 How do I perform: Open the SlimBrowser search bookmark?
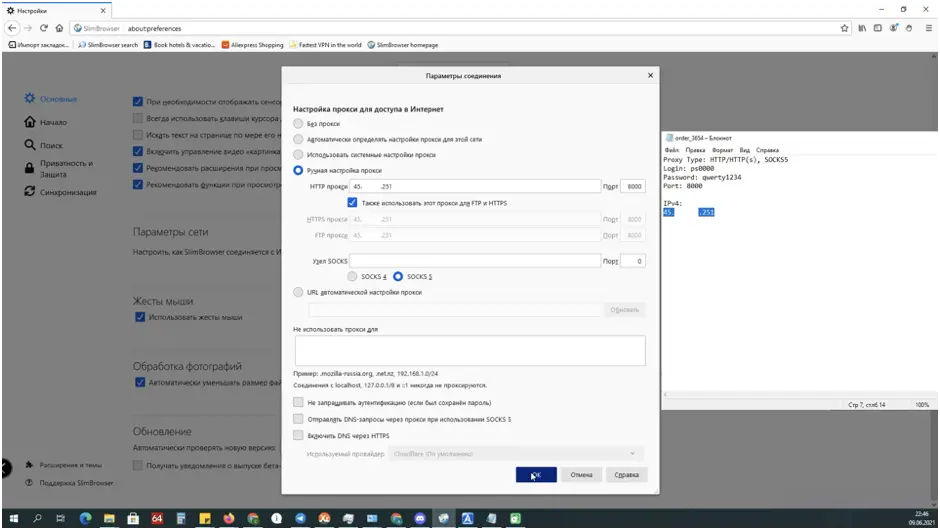click(x=108, y=45)
